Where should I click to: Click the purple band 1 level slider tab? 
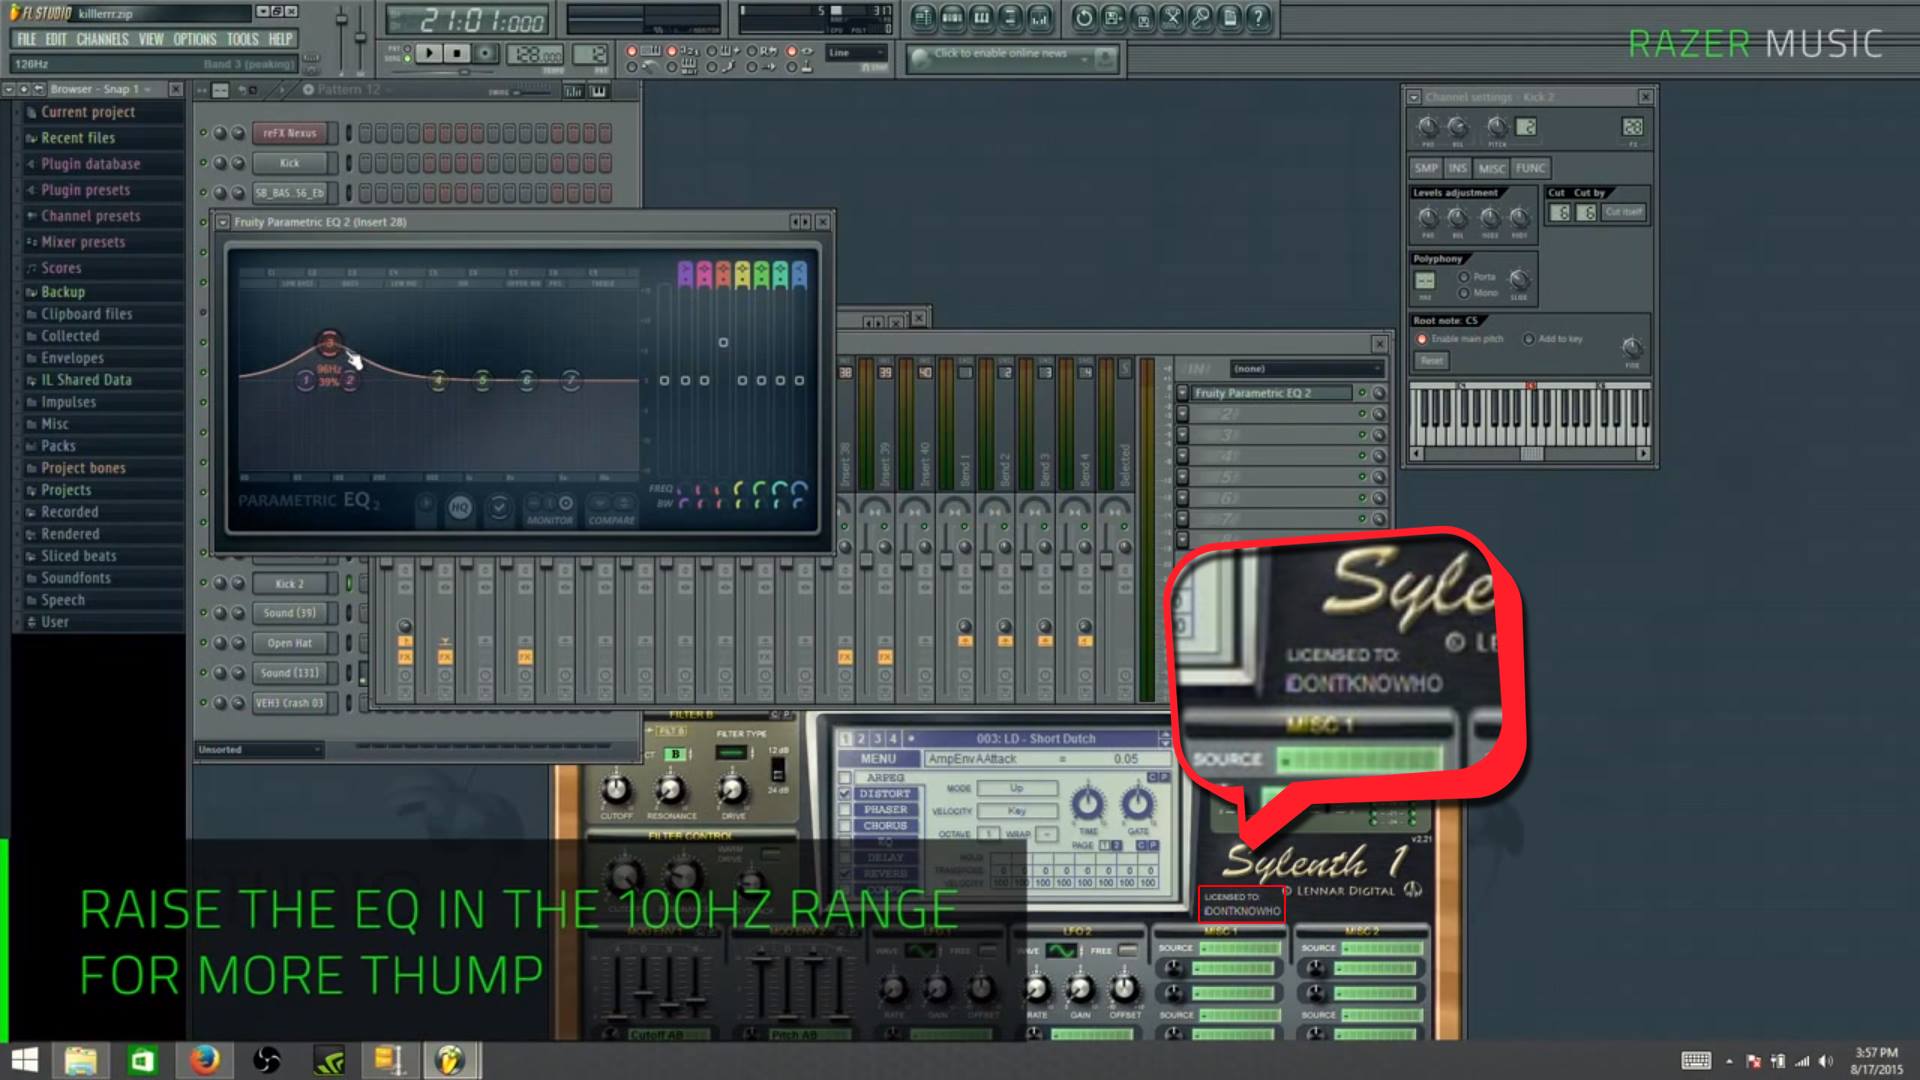pos(685,274)
